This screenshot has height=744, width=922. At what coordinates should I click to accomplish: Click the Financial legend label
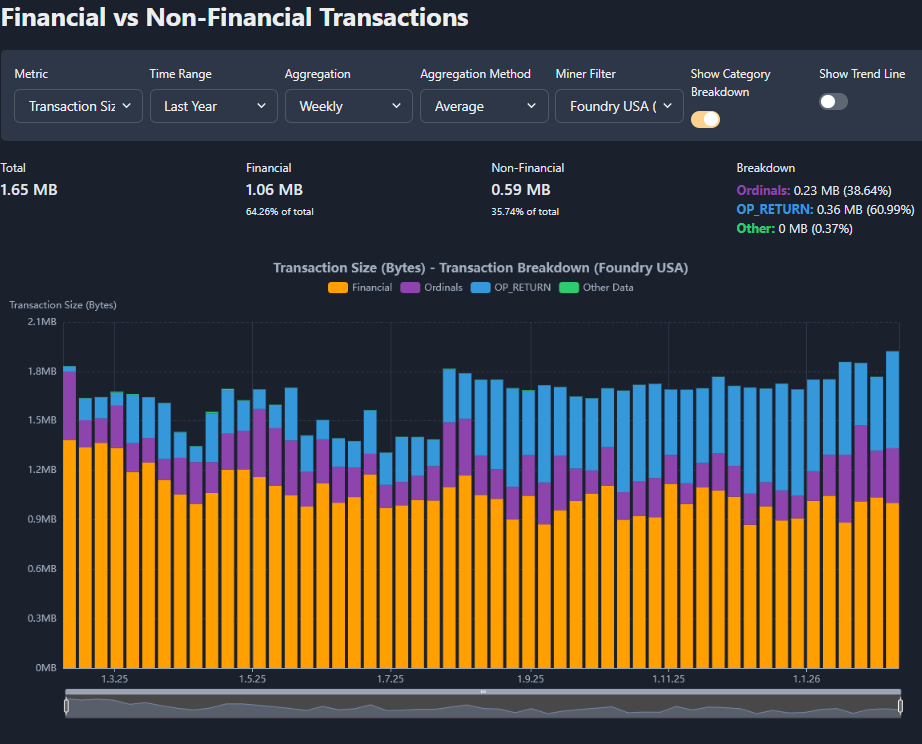point(372,288)
